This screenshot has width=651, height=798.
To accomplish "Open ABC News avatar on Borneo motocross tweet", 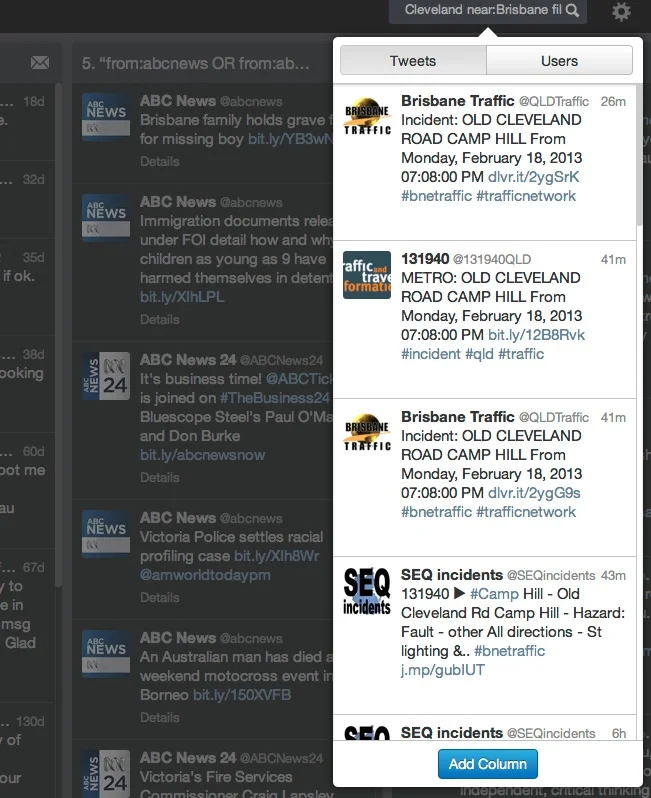I will tap(106, 653).
